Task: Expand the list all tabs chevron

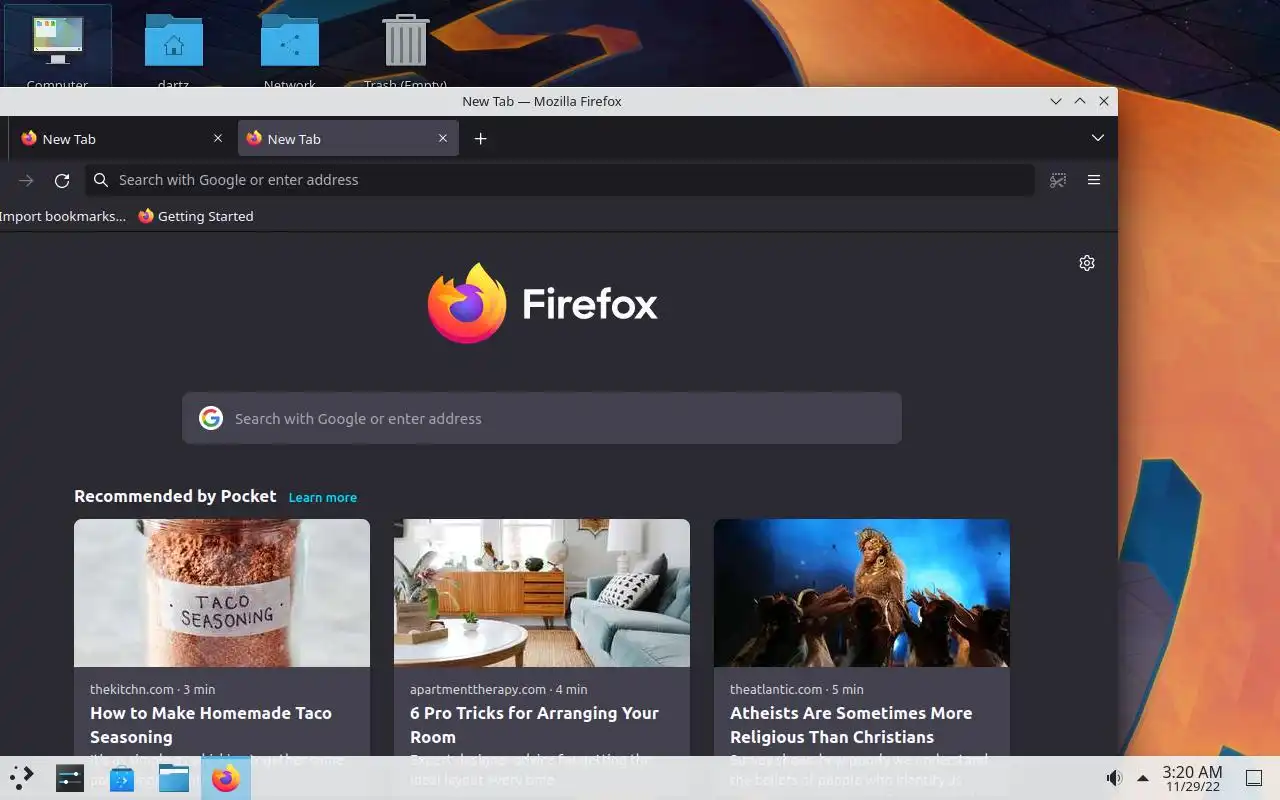Action: [1098, 138]
